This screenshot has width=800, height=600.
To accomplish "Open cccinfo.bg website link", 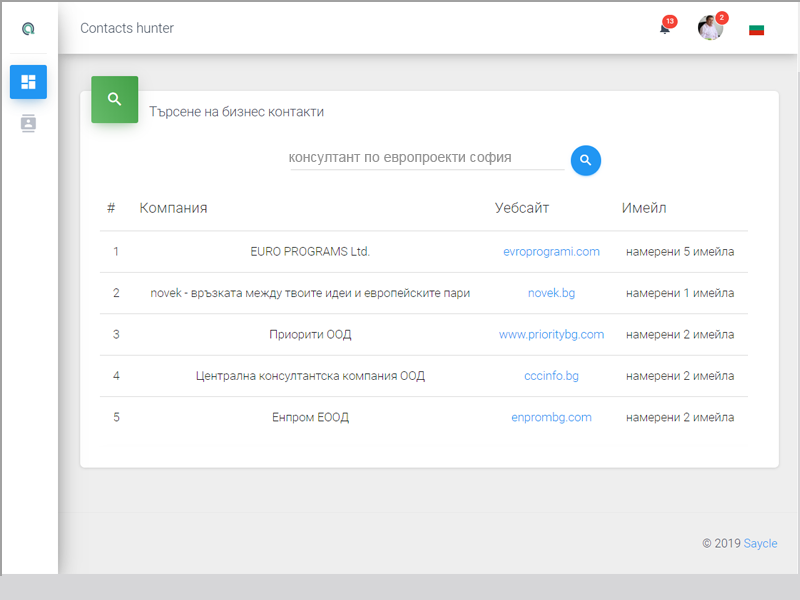I will [x=551, y=376].
